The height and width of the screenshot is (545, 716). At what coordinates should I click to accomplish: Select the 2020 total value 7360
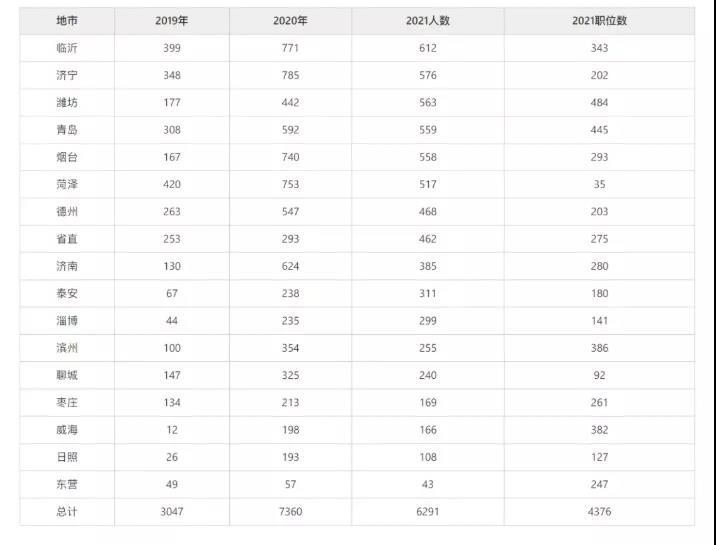pyautogui.click(x=290, y=512)
